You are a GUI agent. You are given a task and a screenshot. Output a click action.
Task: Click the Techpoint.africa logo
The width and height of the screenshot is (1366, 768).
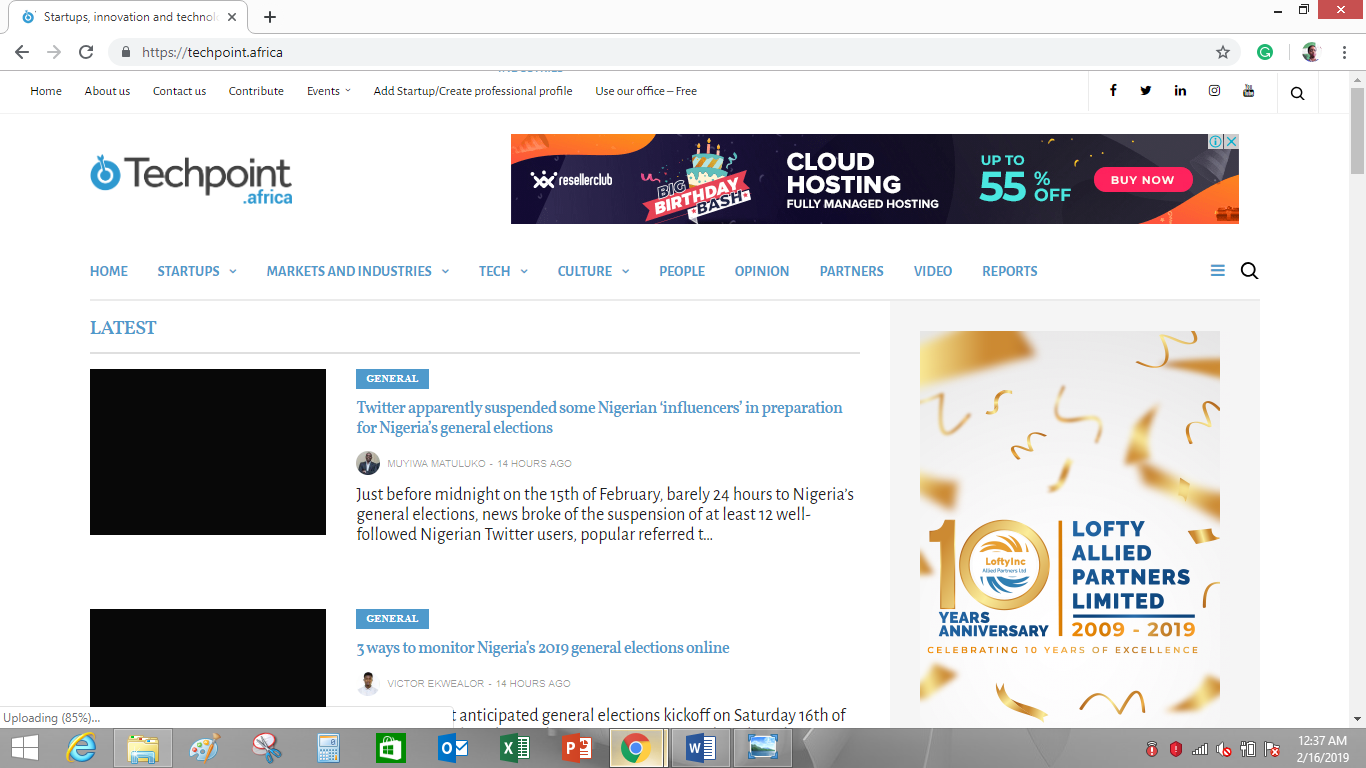[191, 180]
